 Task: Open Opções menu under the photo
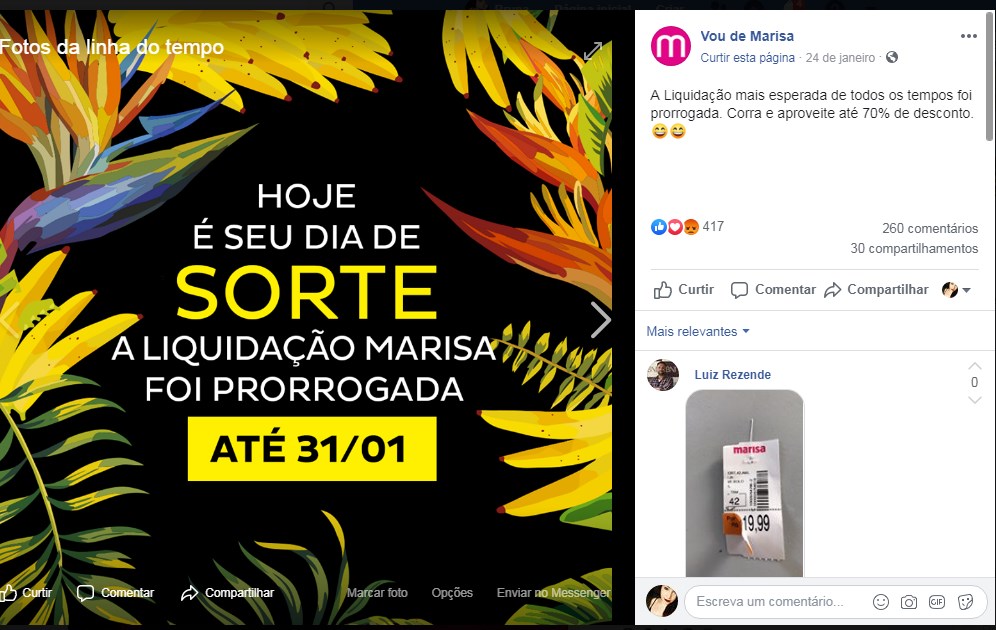[x=452, y=593]
